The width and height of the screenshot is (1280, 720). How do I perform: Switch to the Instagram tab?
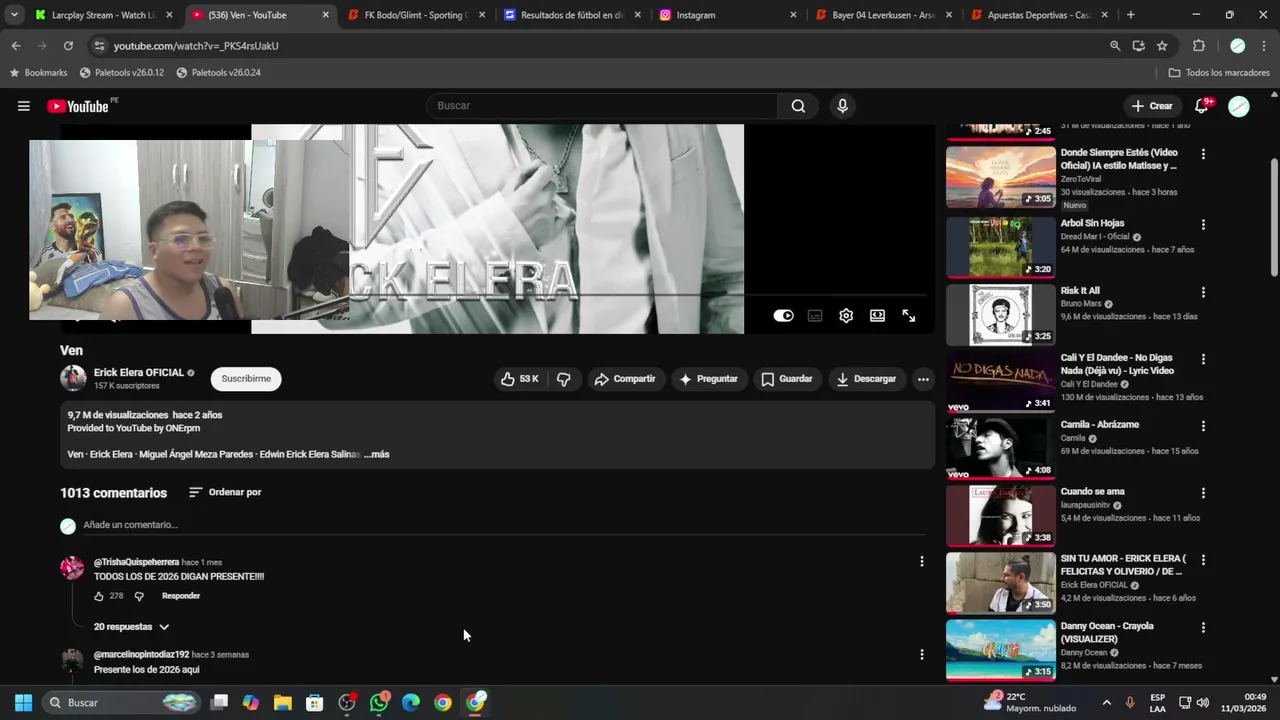pyautogui.click(x=729, y=15)
